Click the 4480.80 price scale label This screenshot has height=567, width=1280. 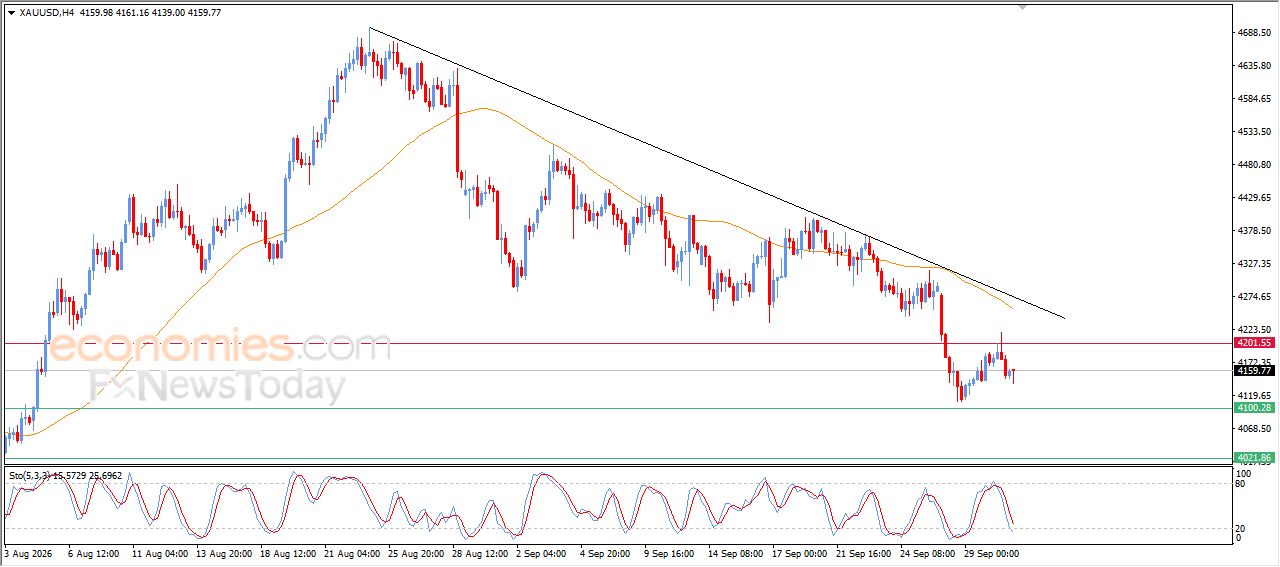point(1253,165)
